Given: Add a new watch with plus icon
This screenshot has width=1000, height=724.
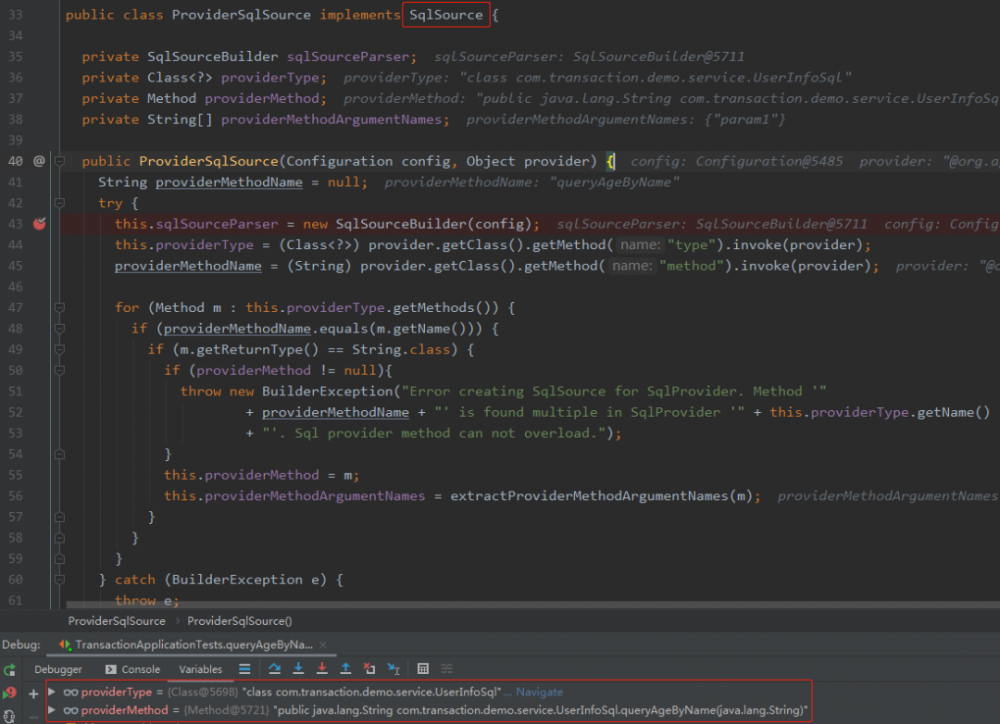Looking at the screenshot, I should coord(33,692).
